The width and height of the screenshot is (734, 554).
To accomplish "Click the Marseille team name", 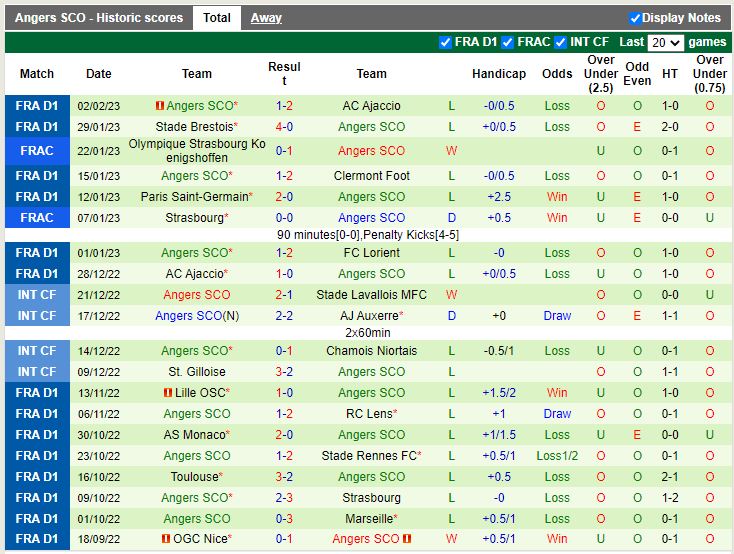I will tap(369, 519).
